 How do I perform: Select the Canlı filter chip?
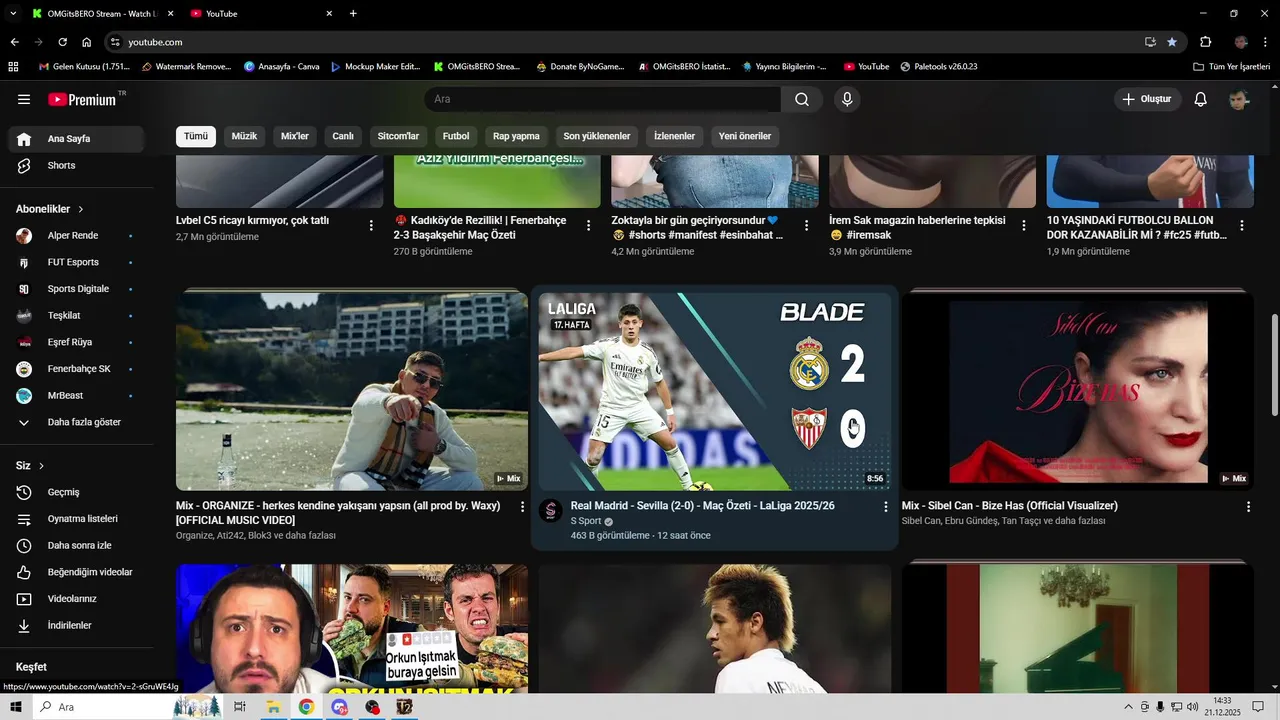point(343,136)
